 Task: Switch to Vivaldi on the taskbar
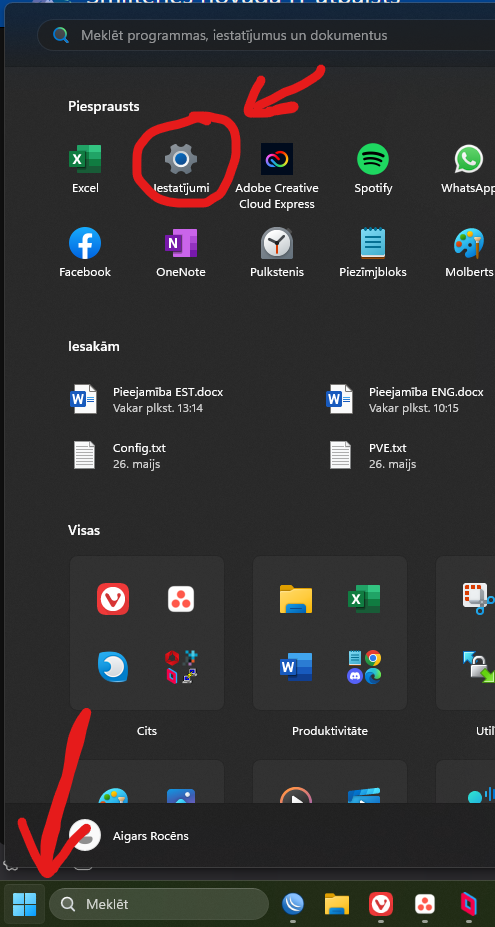(x=381, y=904)
